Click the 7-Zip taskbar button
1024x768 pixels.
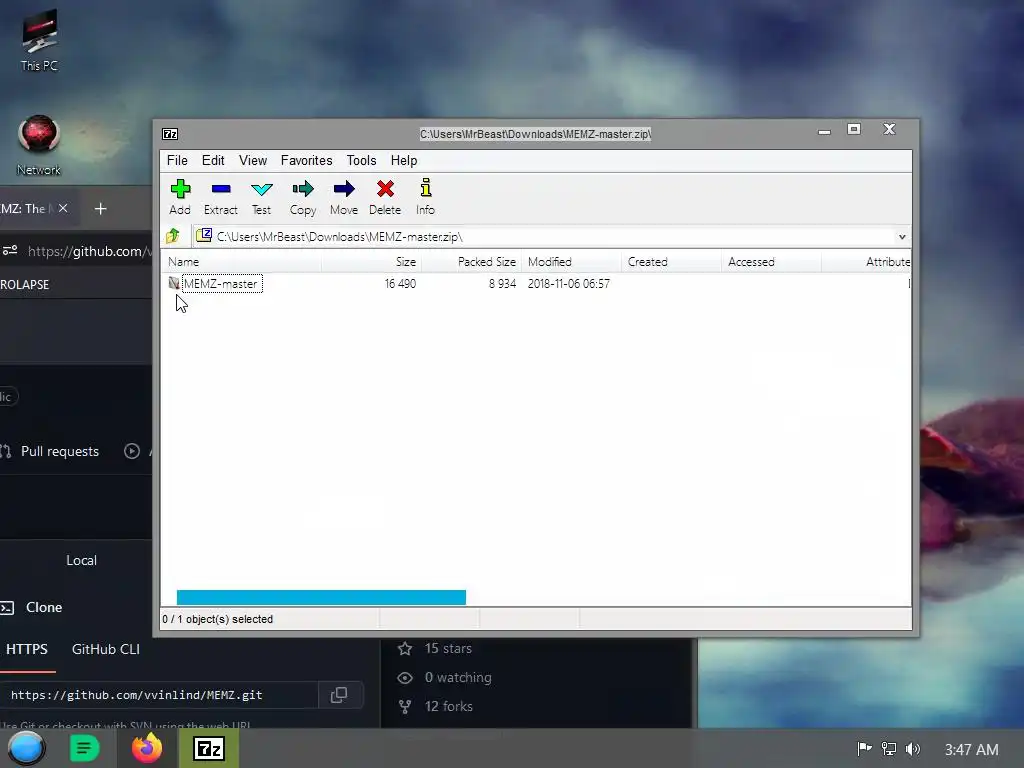(209, 748)
